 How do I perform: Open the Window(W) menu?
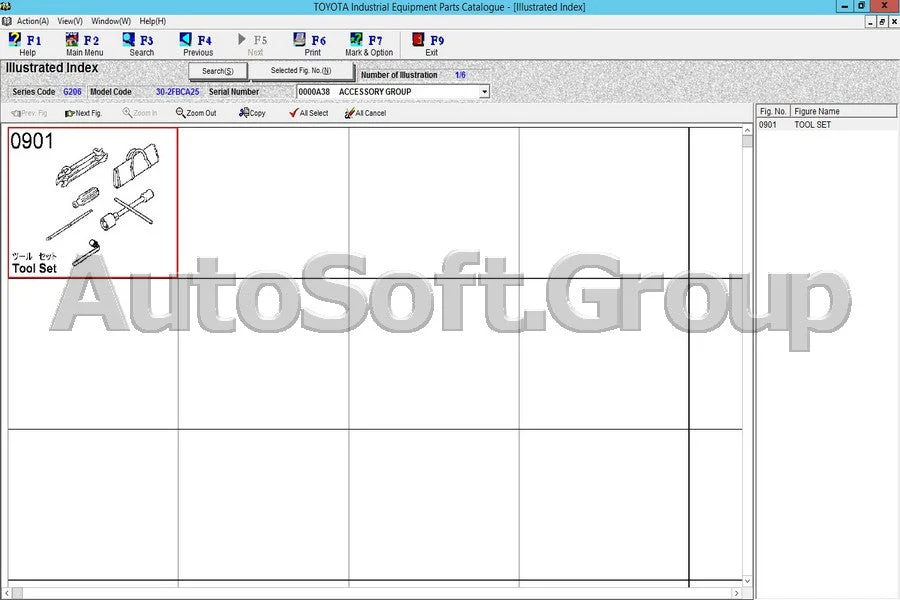click(x=110, y=20)
